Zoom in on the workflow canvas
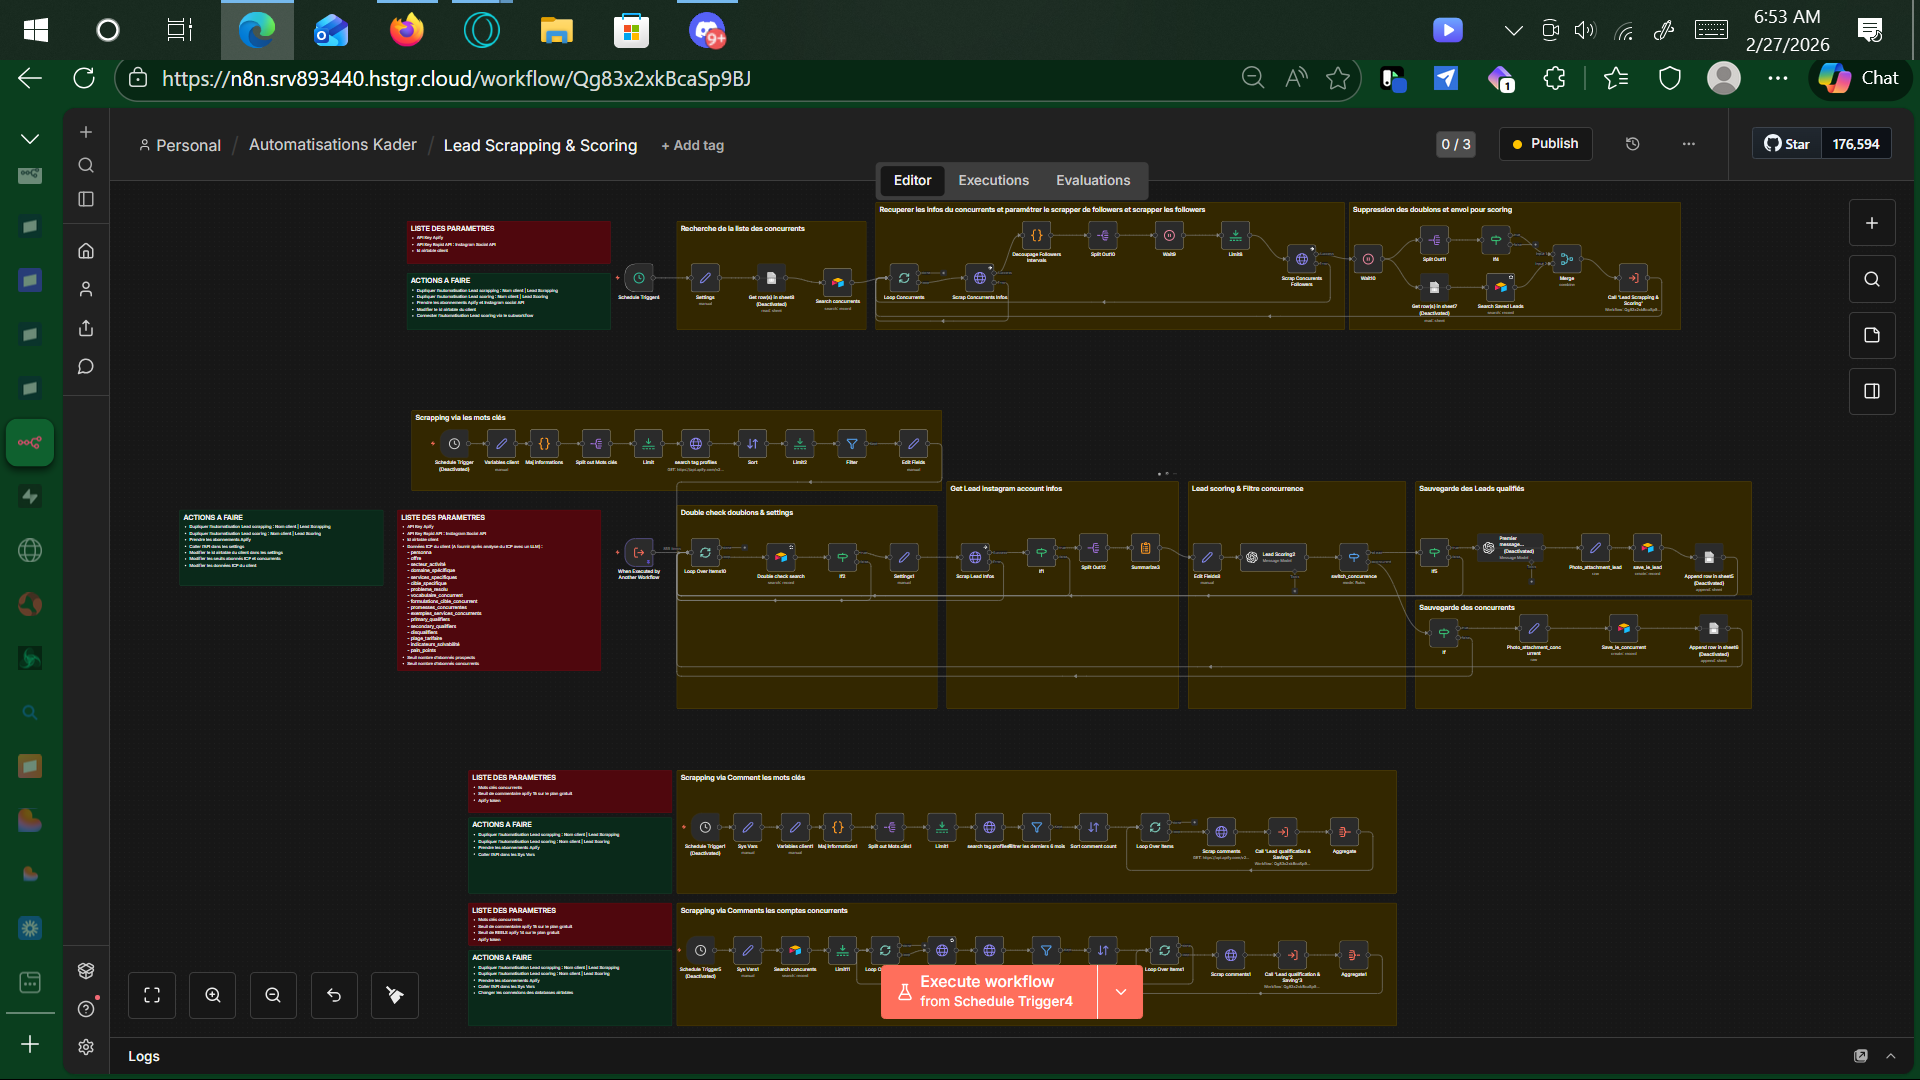This screenshot has width=1920, height=1080. [213, 995]
